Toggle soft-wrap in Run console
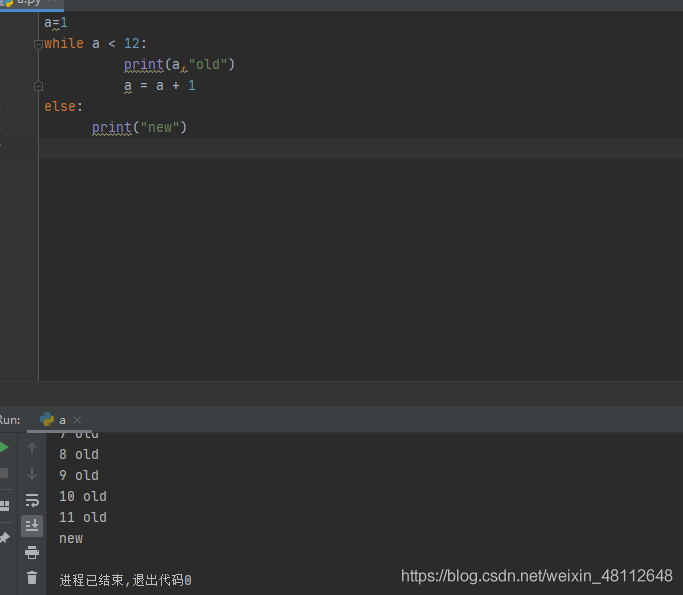The width and height of the screenshot is (683, 595). click(x=32, y=500)
